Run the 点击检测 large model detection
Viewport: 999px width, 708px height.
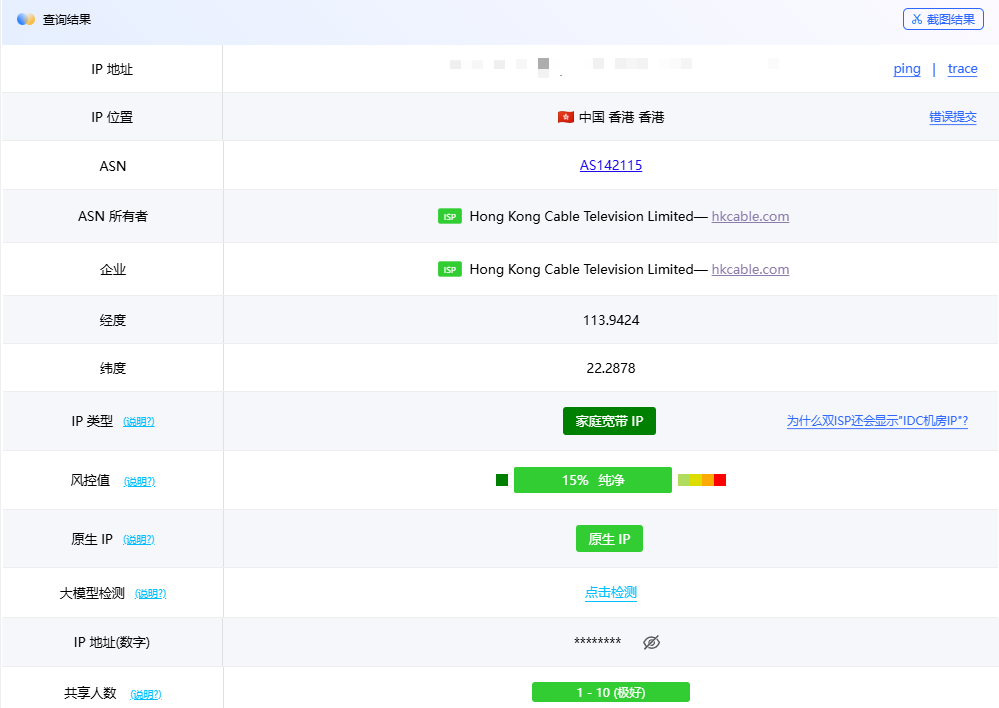610,592
